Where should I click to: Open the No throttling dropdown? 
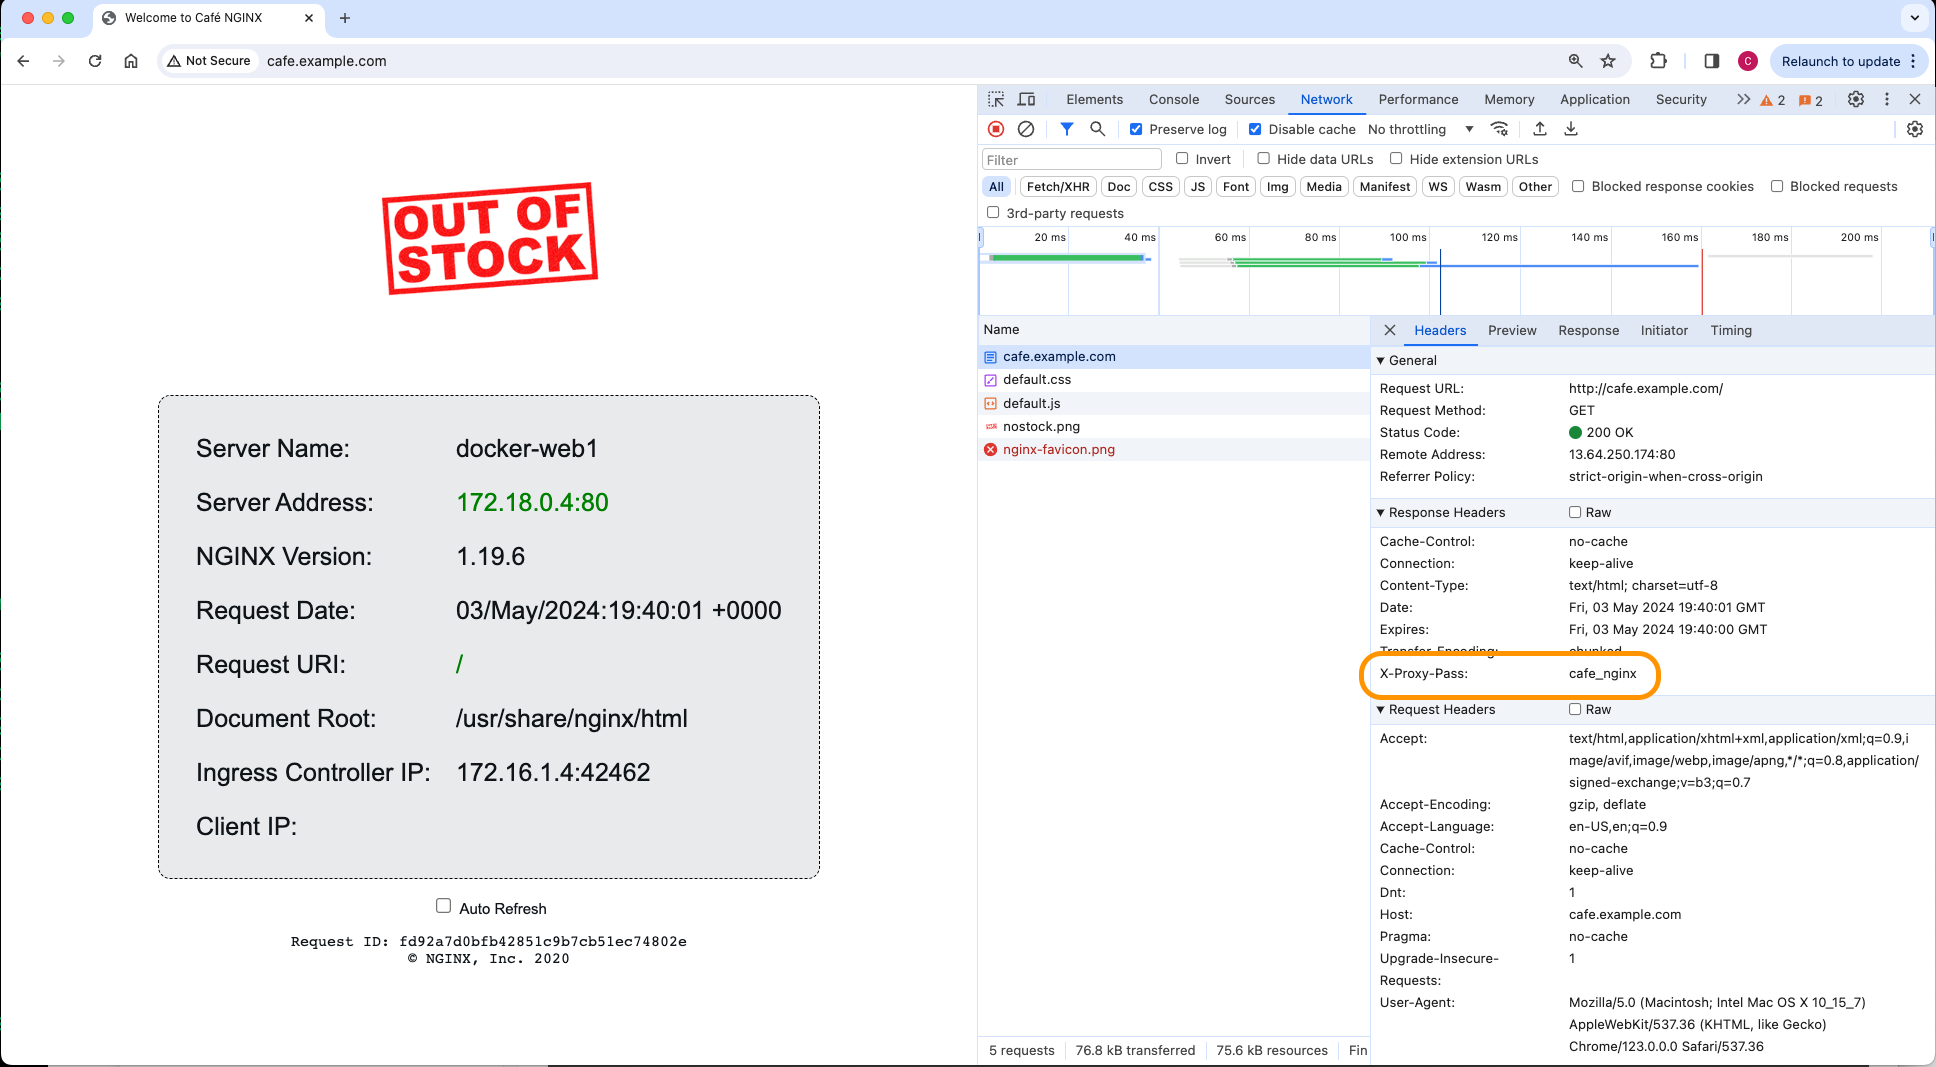(1420, 129)
